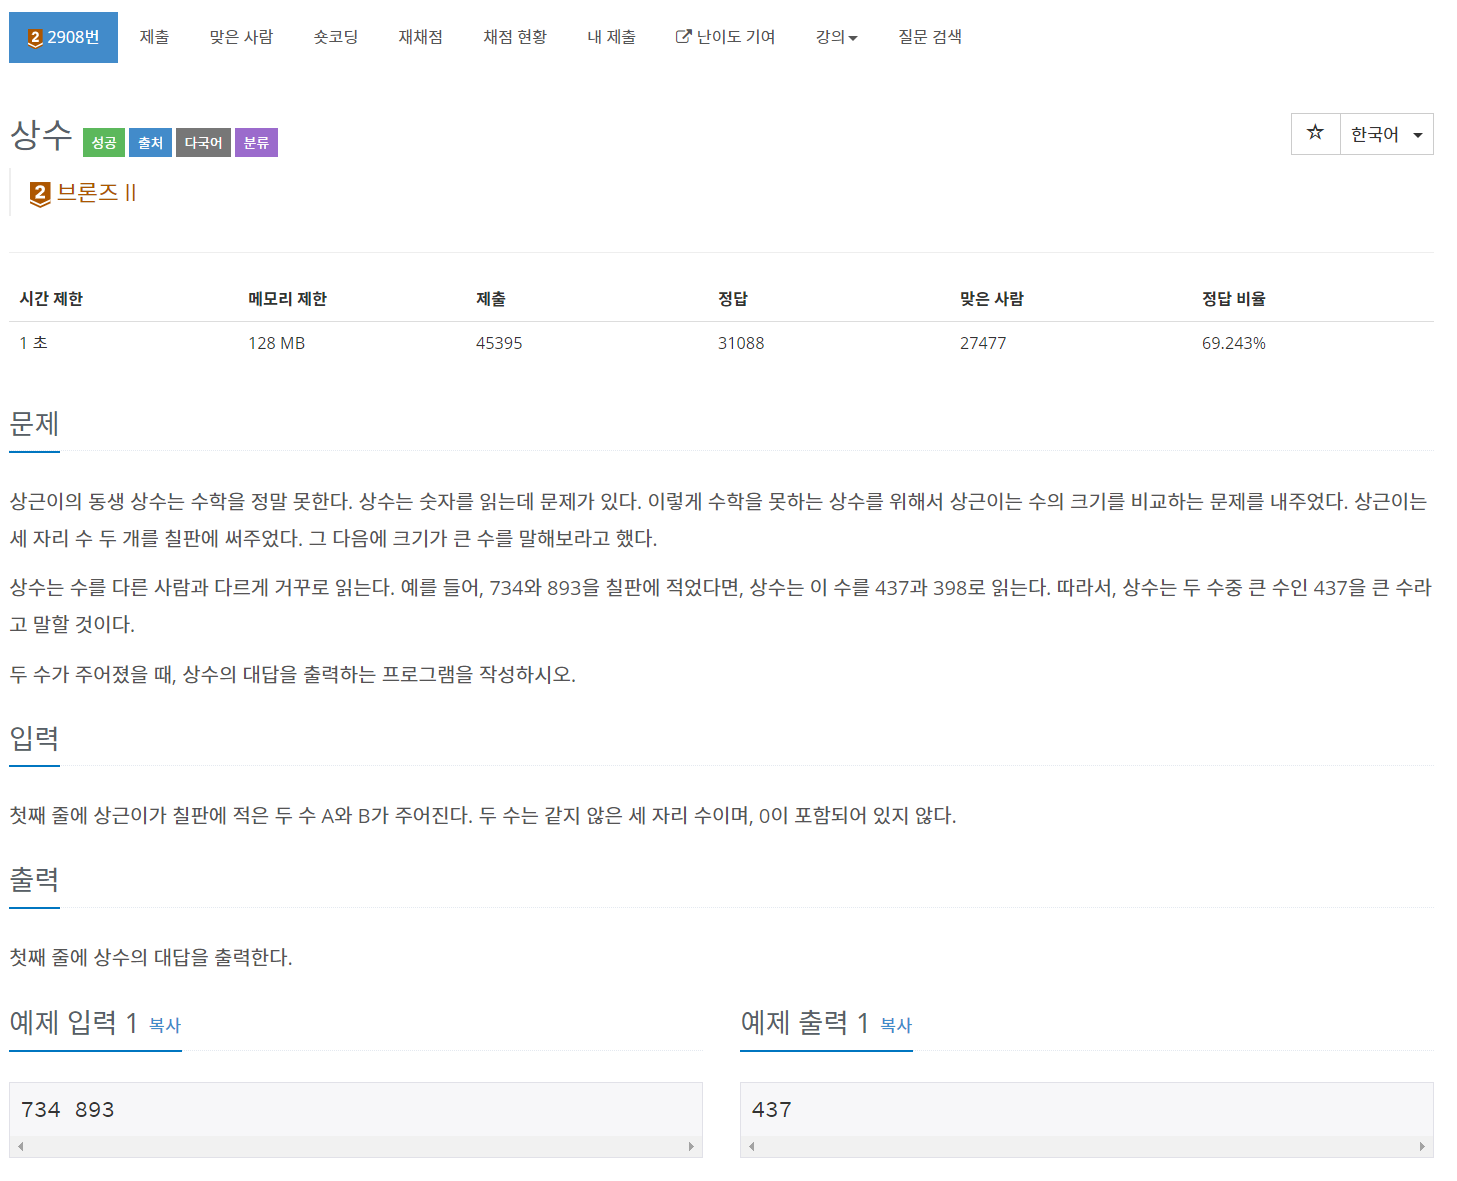Screen dimensions: 1457x1181
Task: Click the 45395 submissions value
Action: (499, 343)
